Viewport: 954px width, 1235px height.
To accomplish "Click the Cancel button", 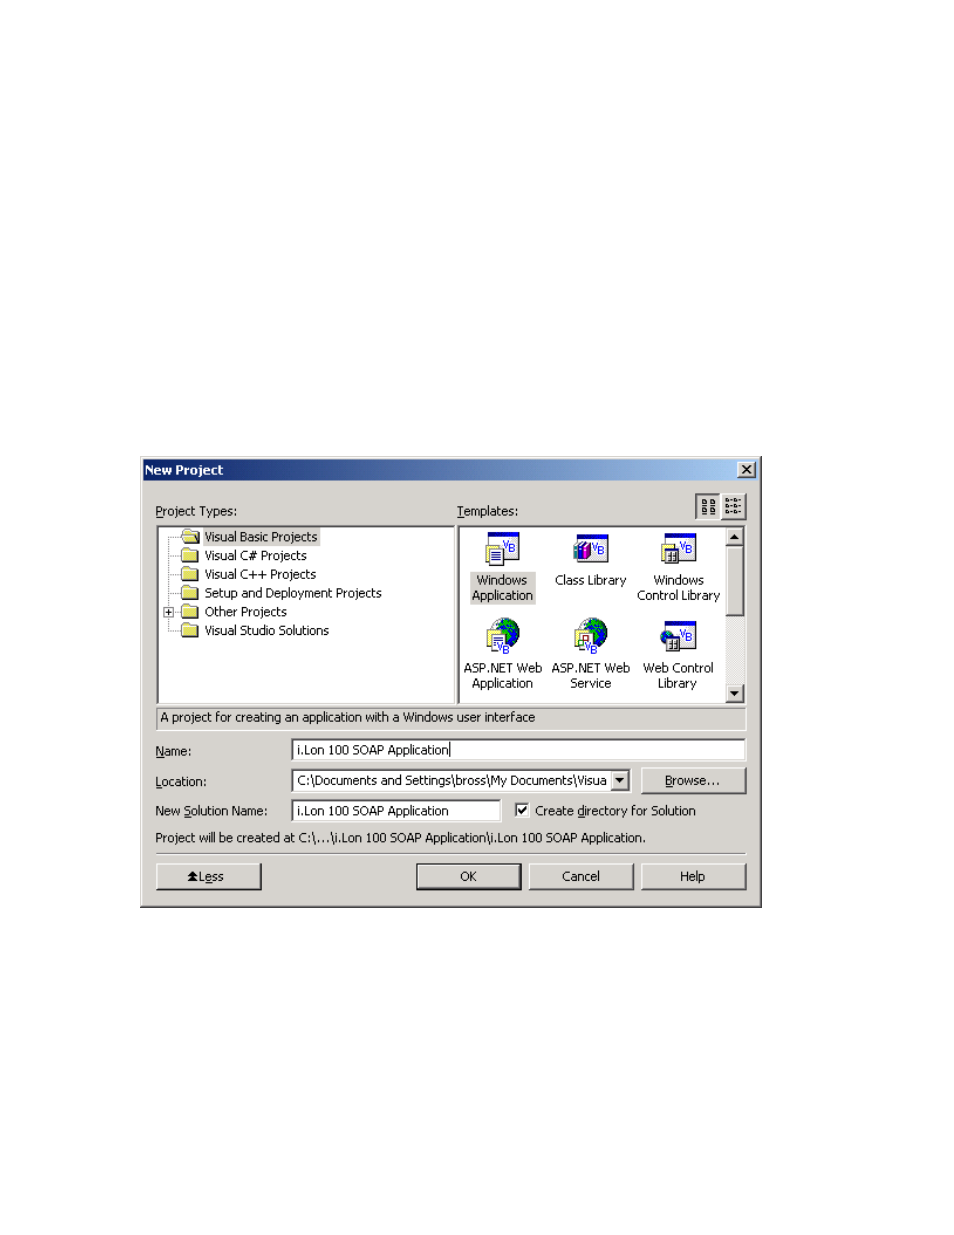I will [x=581, y=876].
